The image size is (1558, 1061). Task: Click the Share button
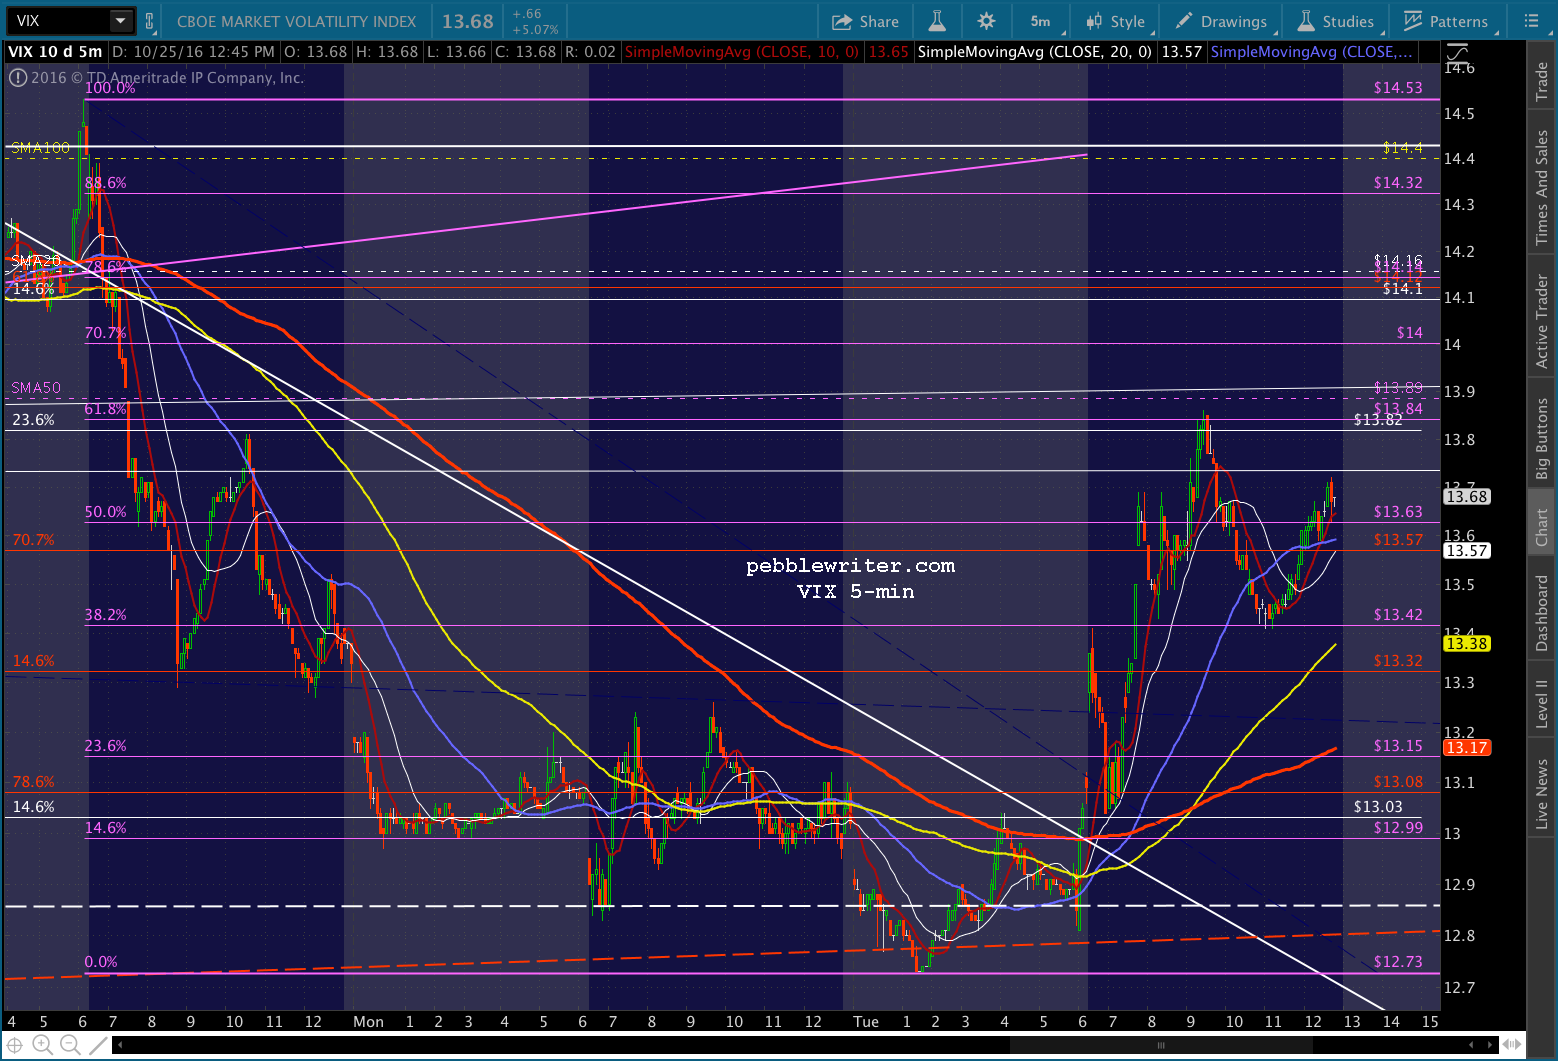pos(866,21)
